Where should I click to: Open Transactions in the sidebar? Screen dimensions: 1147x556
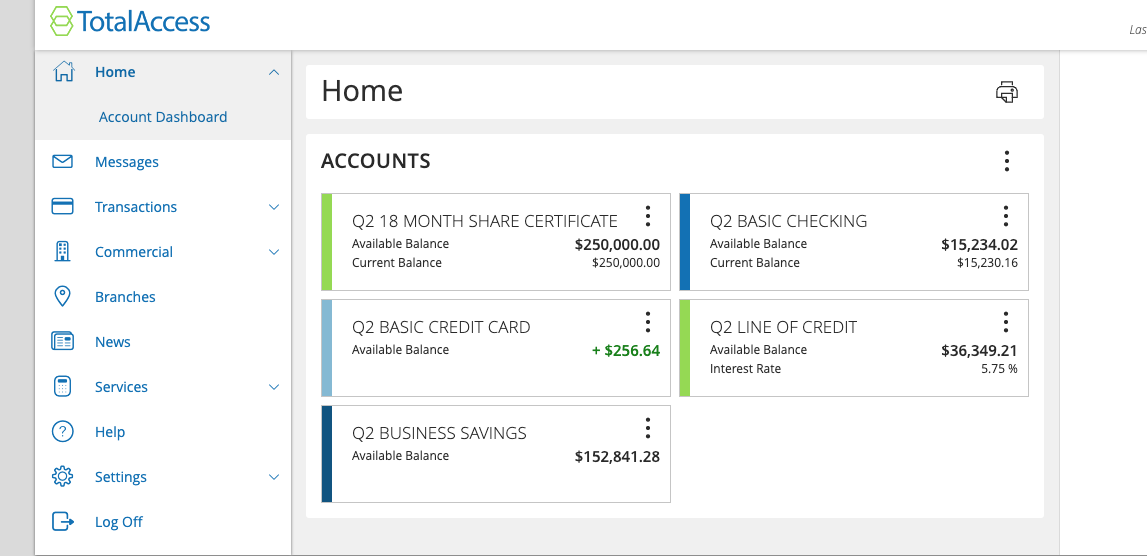pyautogui.click(x=136, y=207)
